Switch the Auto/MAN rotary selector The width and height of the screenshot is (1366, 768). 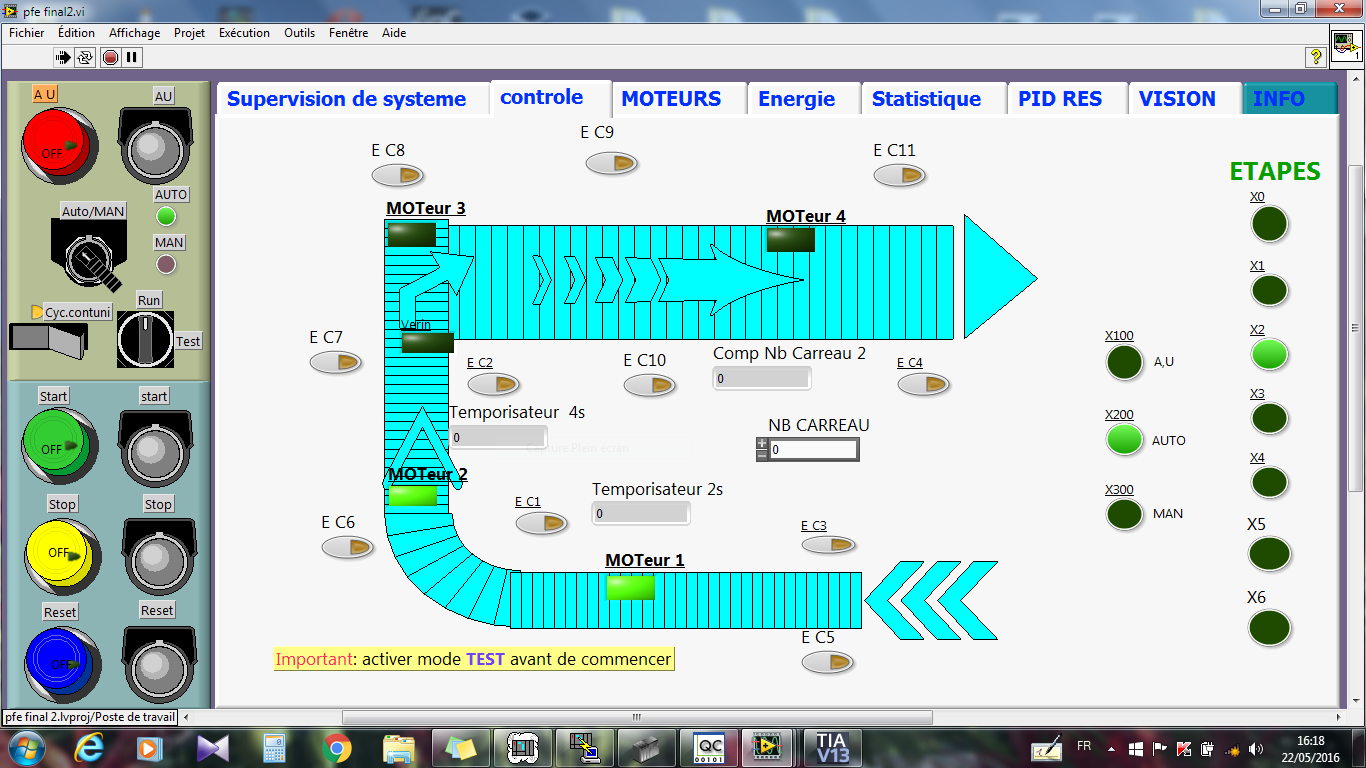88,258
